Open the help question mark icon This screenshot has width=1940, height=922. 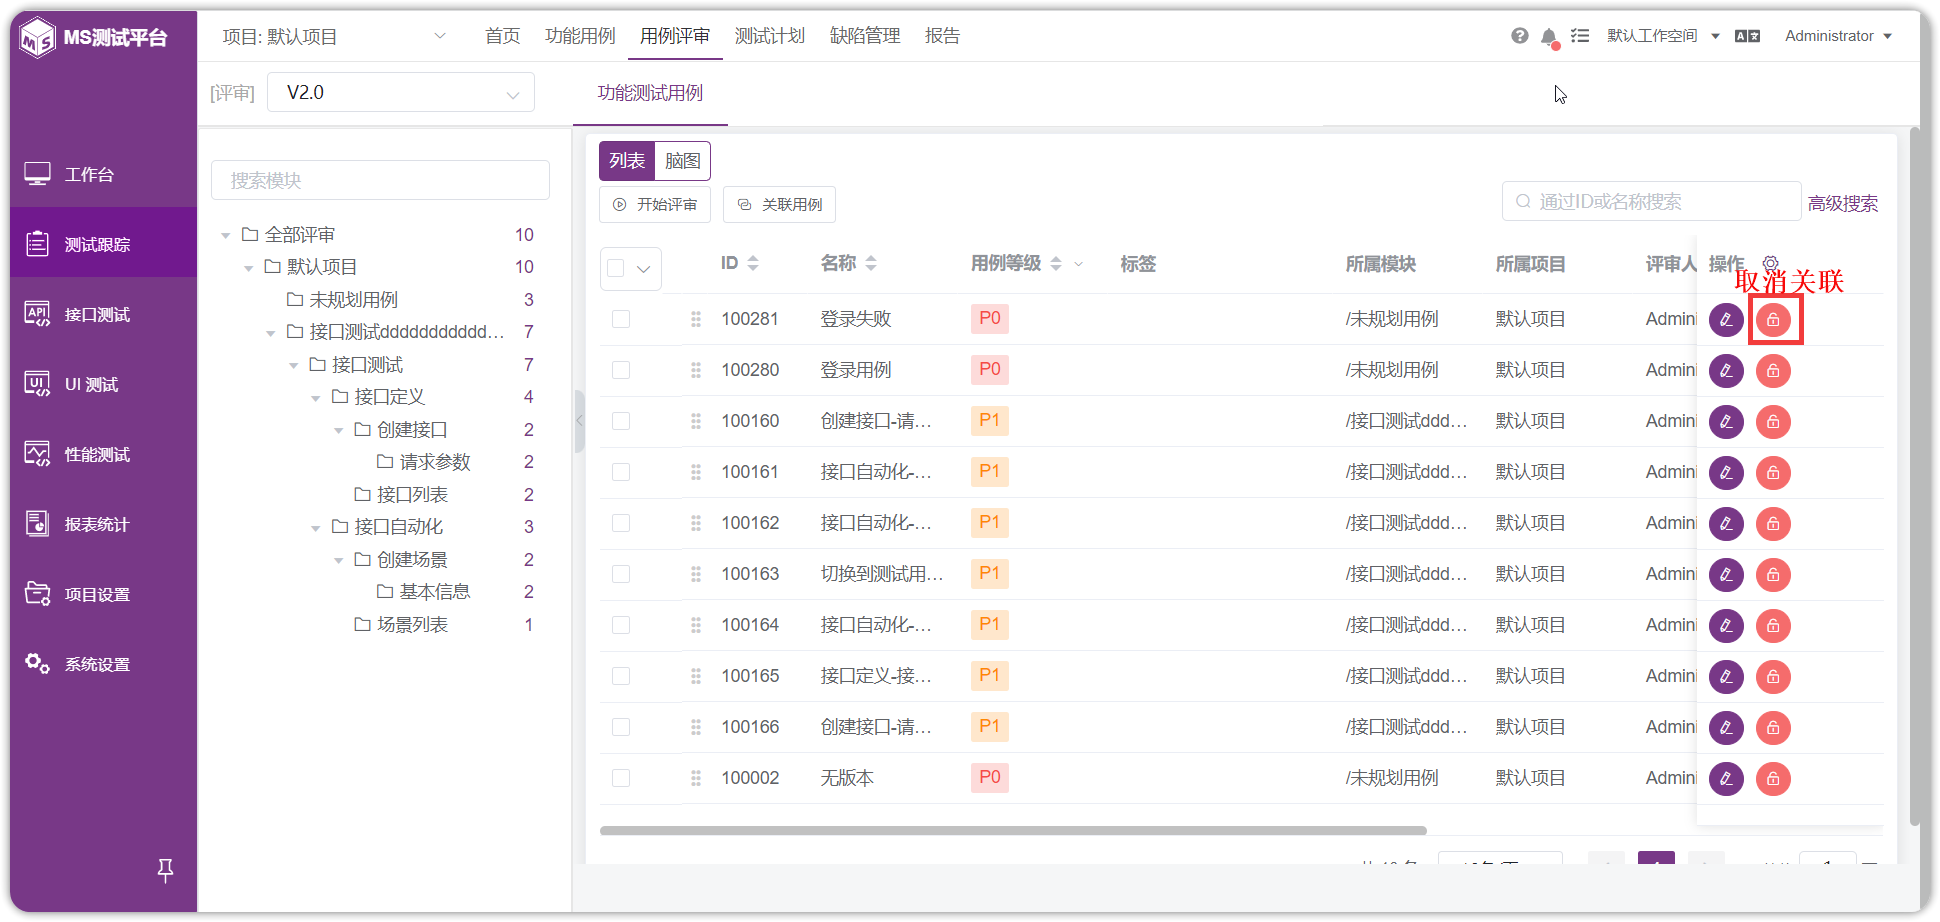(x=1519, y=36)
